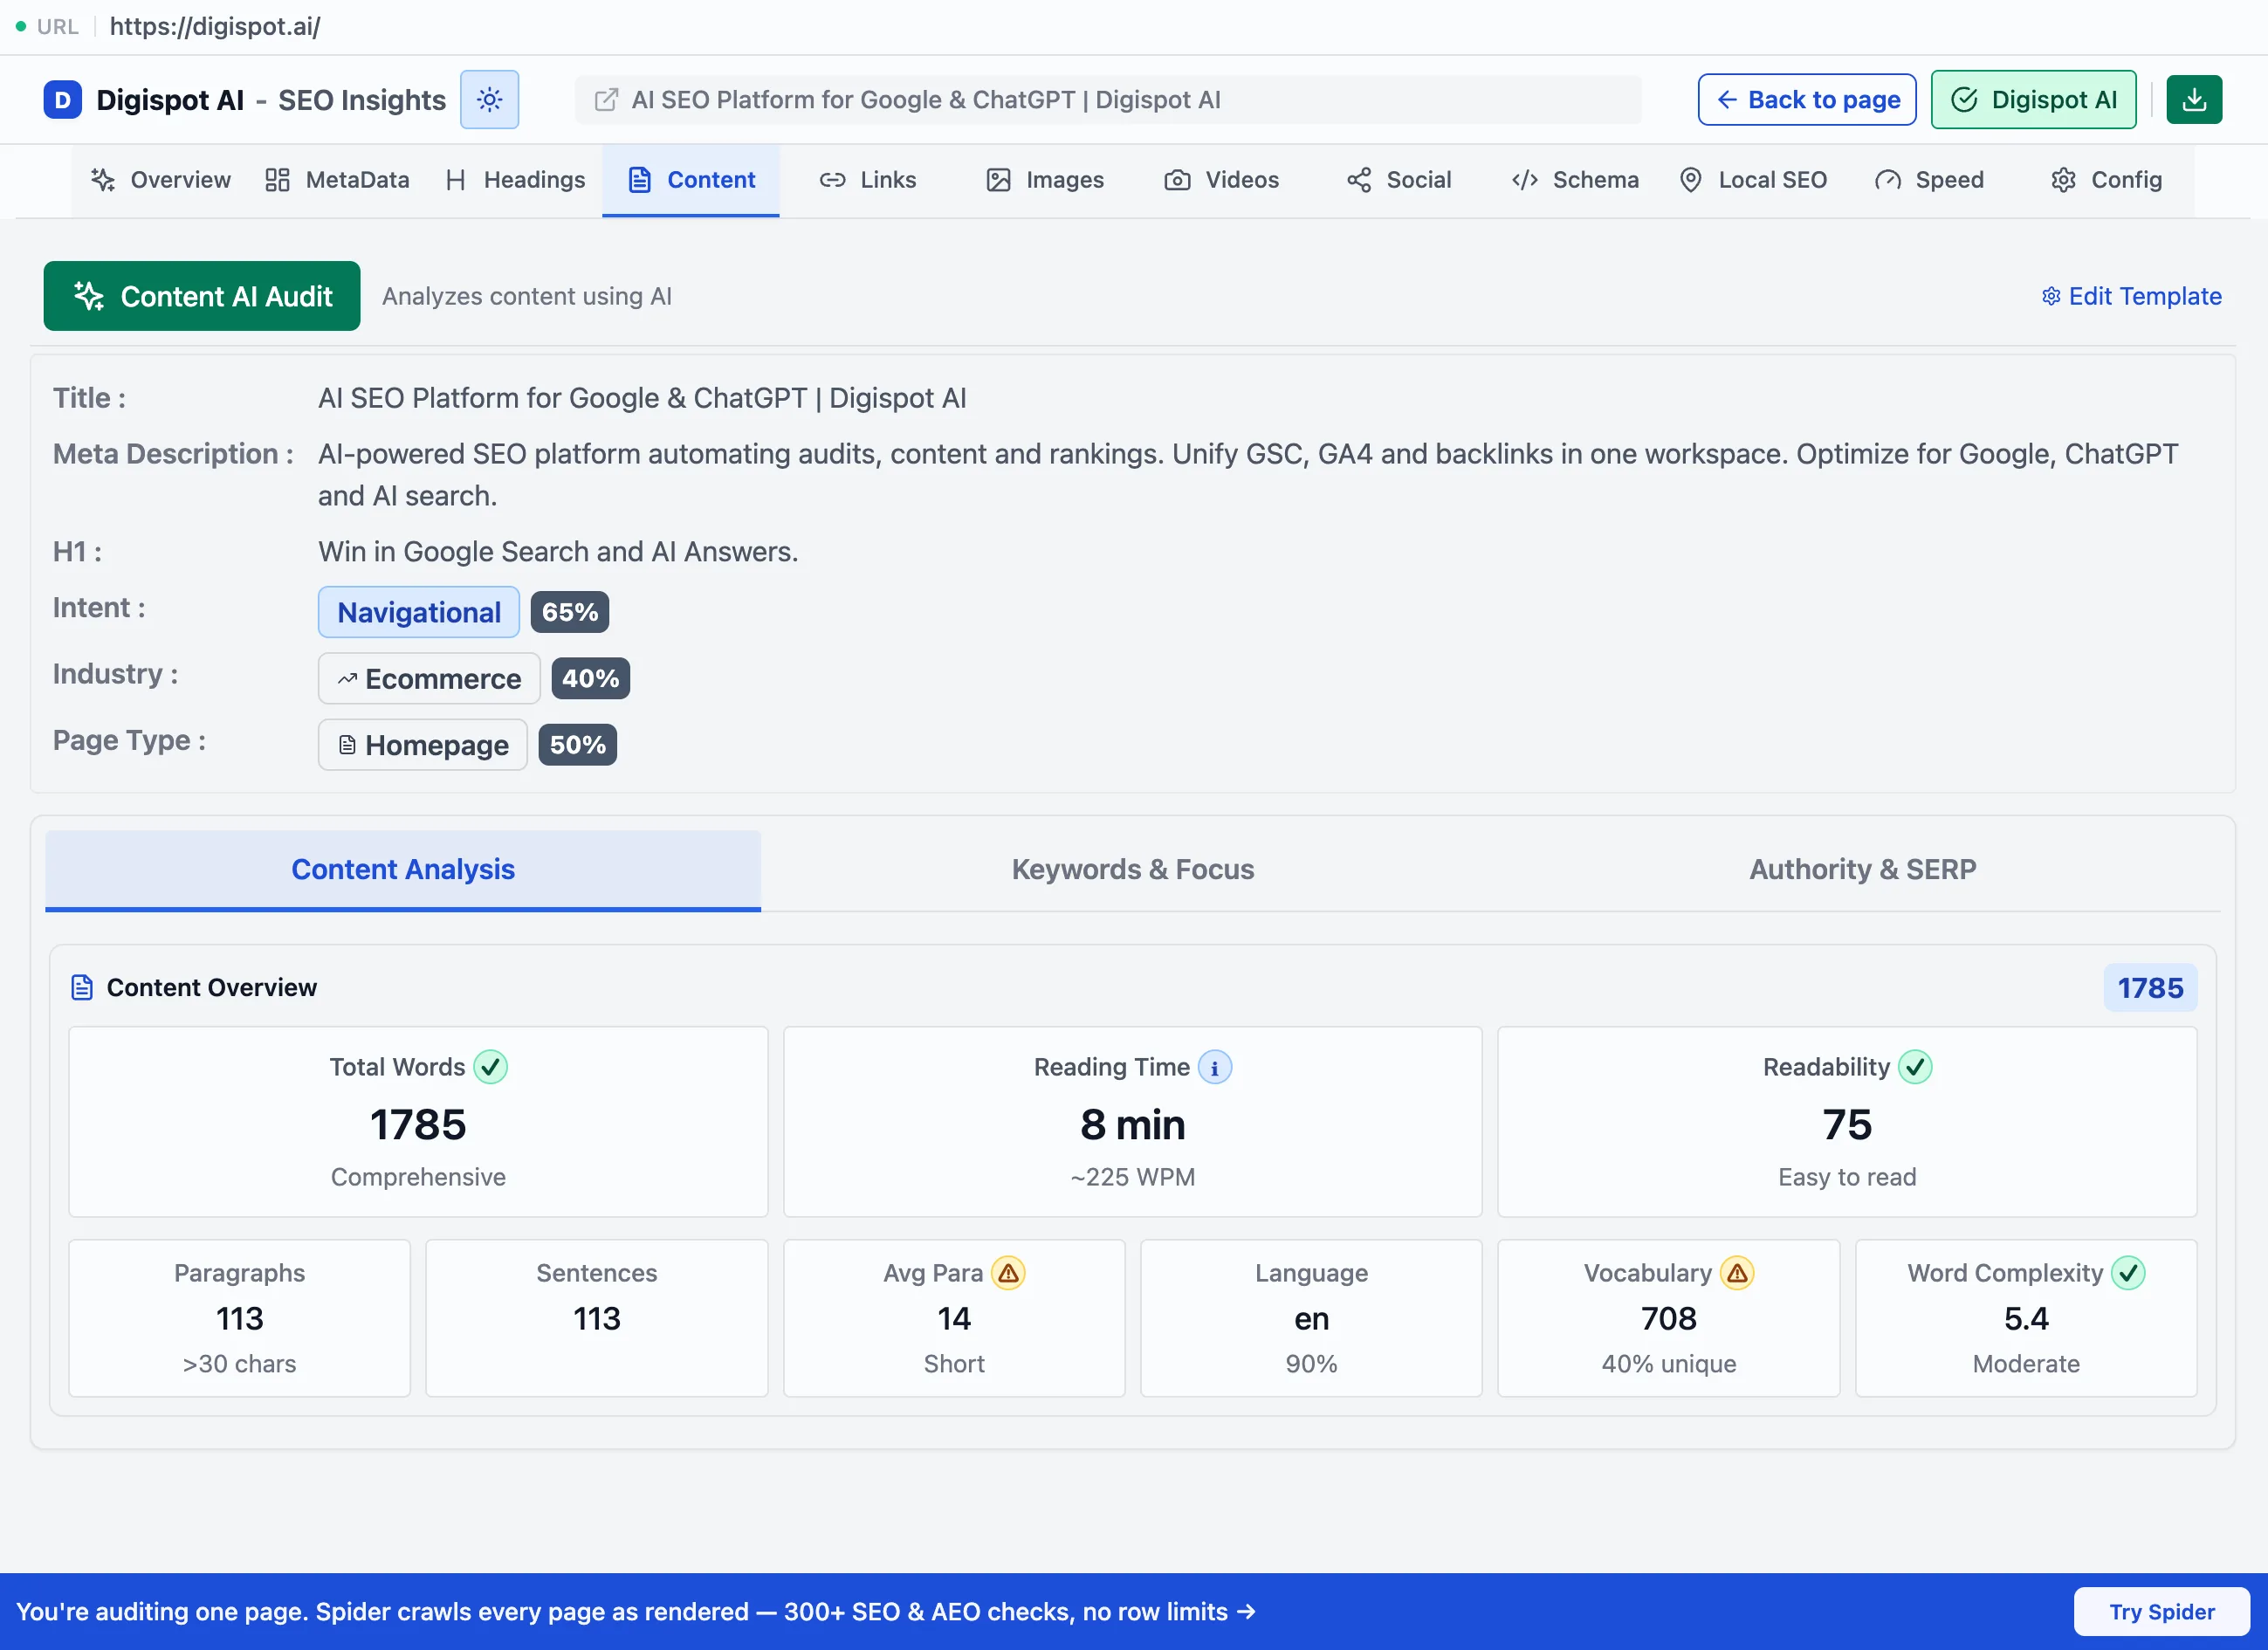Click the URL address https://digispot.ai/

215,27
